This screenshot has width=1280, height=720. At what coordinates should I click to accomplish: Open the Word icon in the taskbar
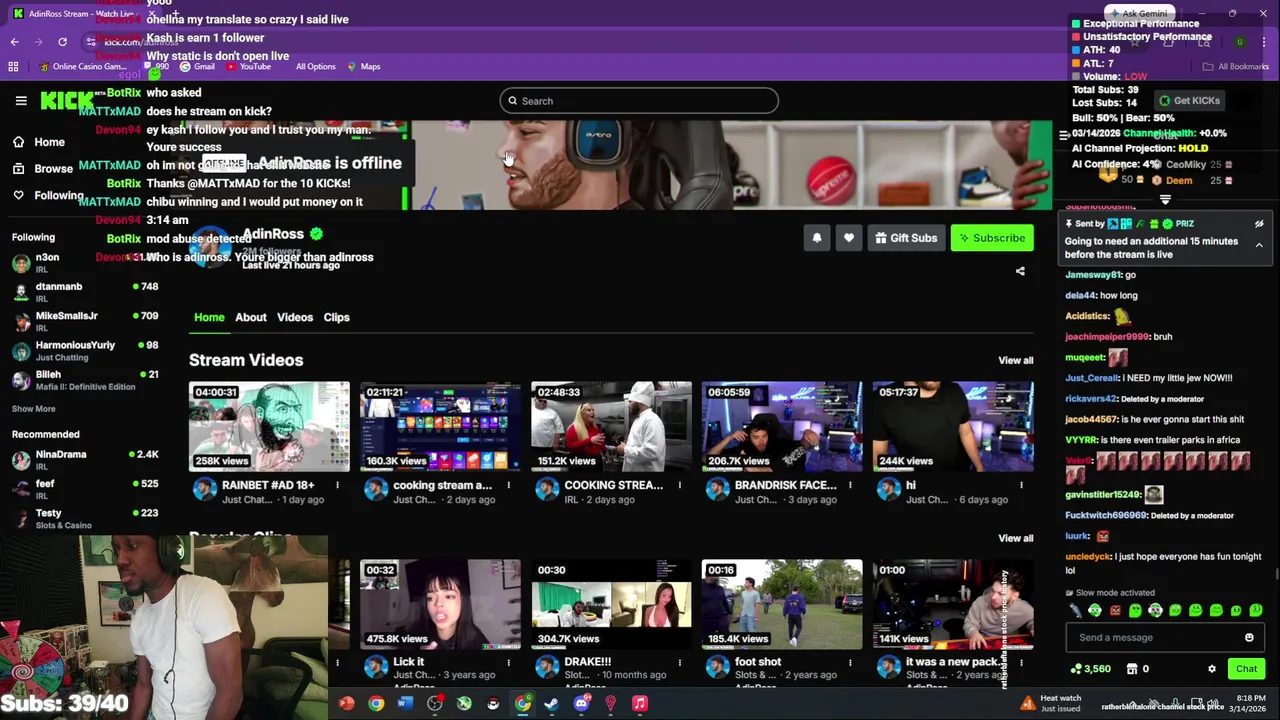click(x=405, y=704)
